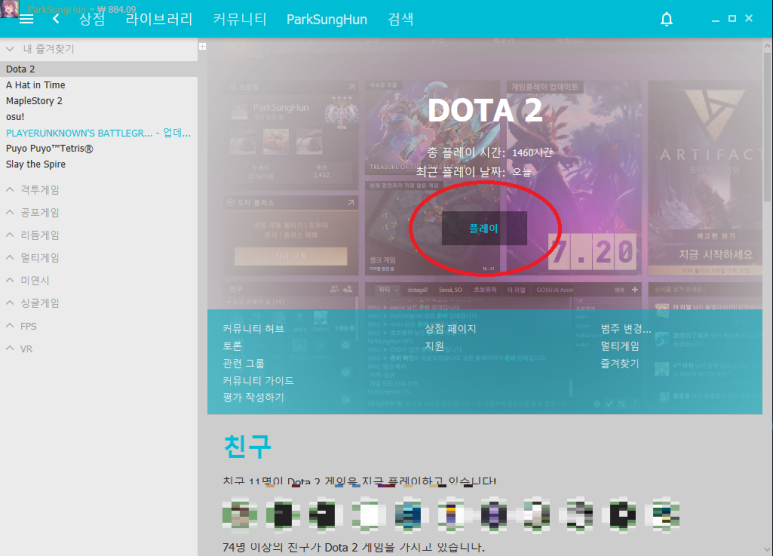The image size is (773, 556).
Task: Open the 커뮤니티 tab
Action: [240, 19]
